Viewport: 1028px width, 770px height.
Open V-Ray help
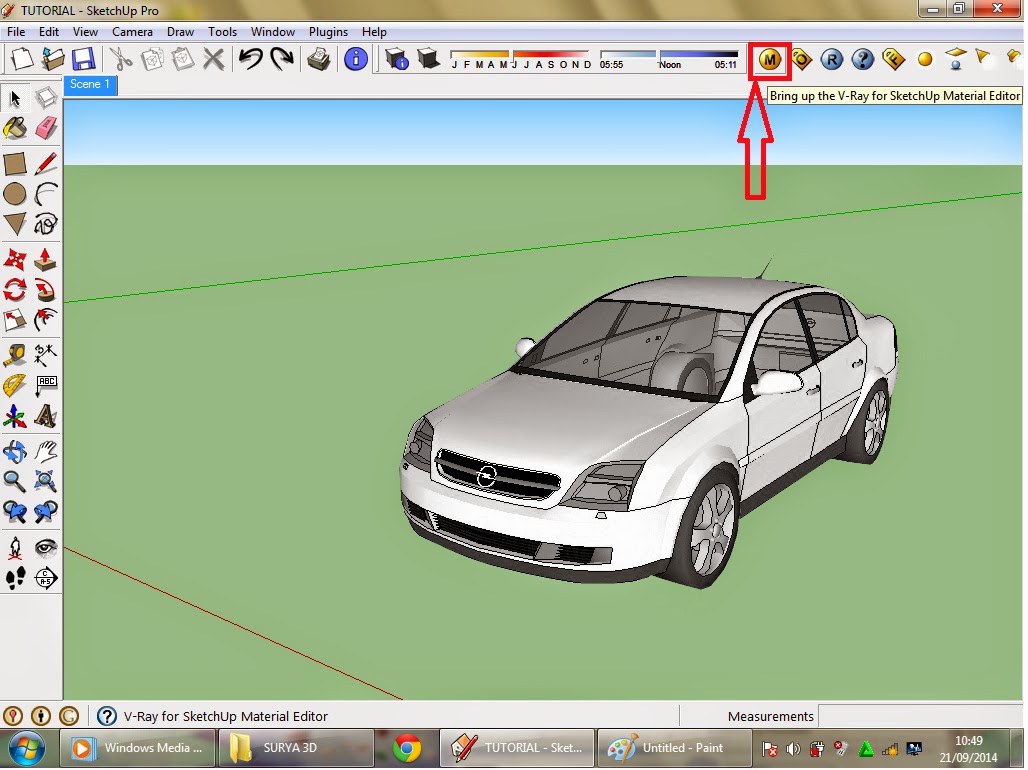[x=864, y=59]
